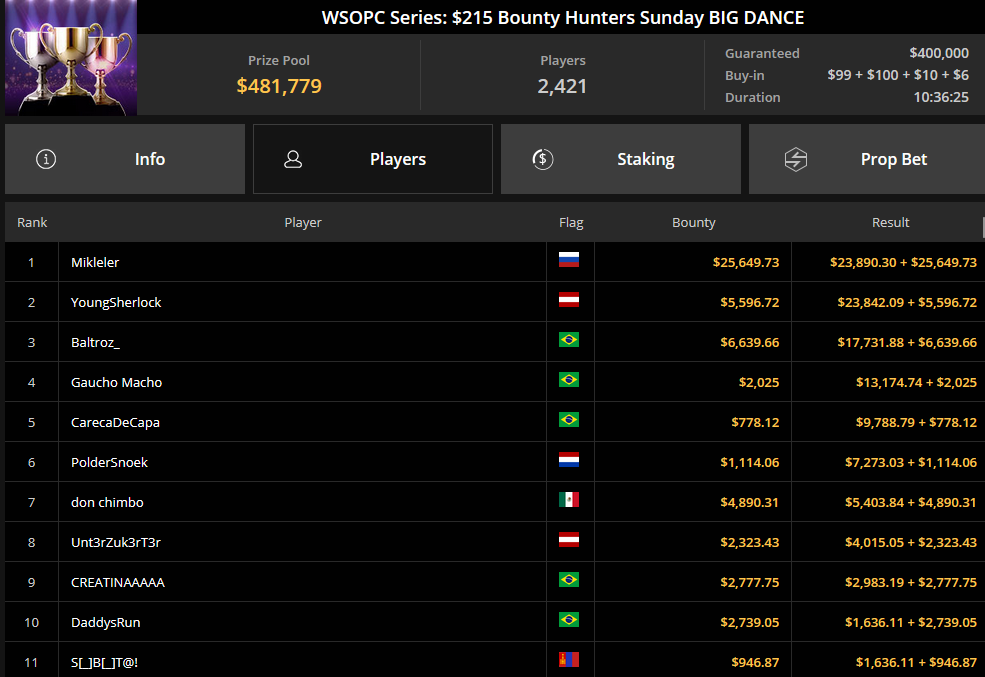985x677 pixels.
Task: Click the Players person icon
Action: [293, 159]
